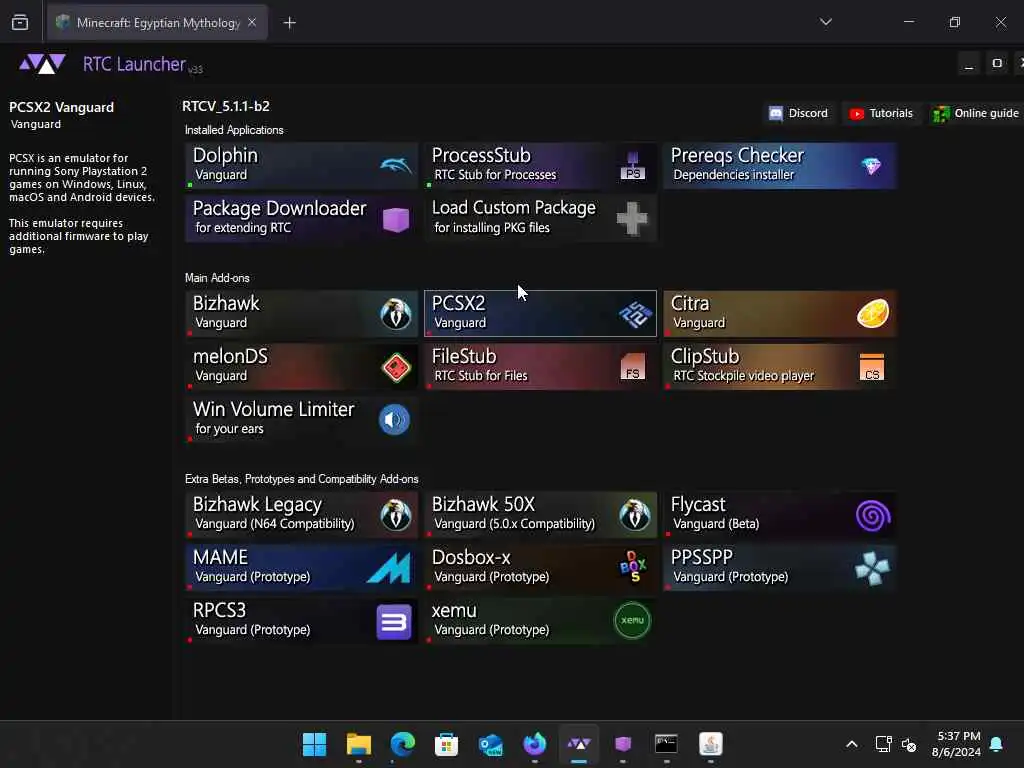The image size is (1024, 768).
Task: Open the Discord link button
Action: pos(799,114)
